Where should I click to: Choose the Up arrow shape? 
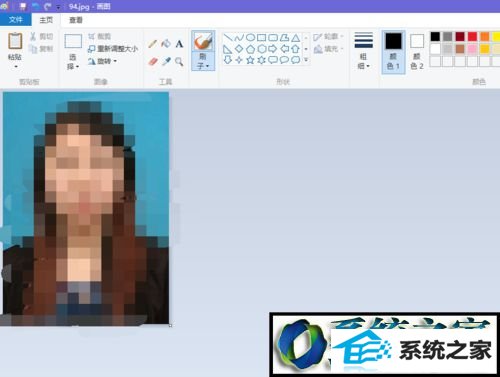[x=295, y=49]
